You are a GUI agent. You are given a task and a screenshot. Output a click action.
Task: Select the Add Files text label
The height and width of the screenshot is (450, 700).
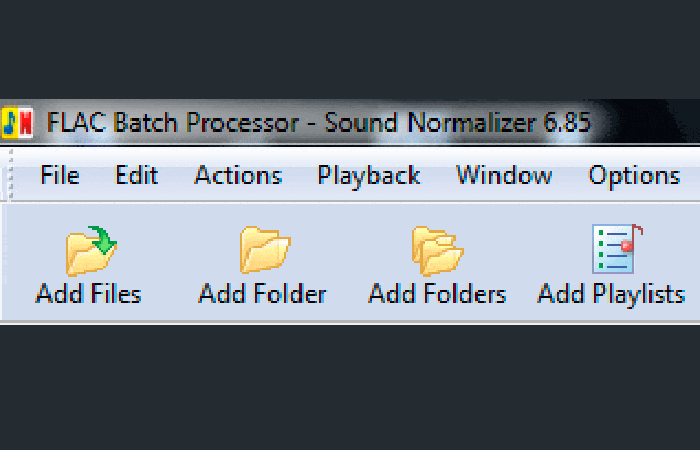88,294
